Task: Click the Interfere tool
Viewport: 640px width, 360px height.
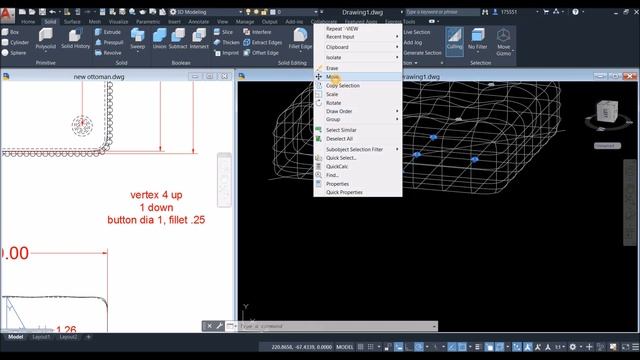Action: [257, 32]
